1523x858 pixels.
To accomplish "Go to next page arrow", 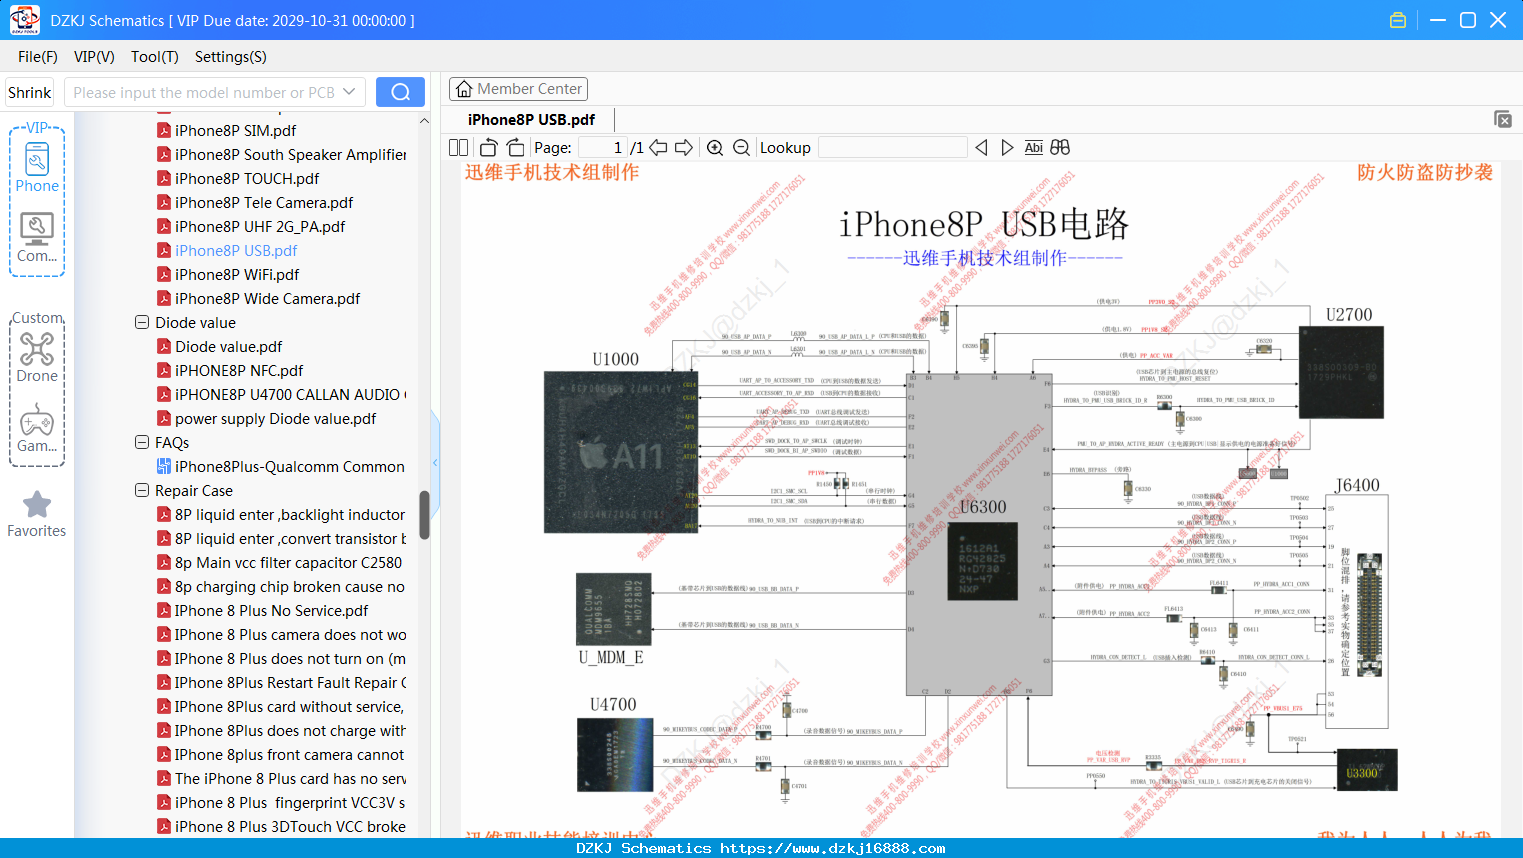I will (684, 148).
